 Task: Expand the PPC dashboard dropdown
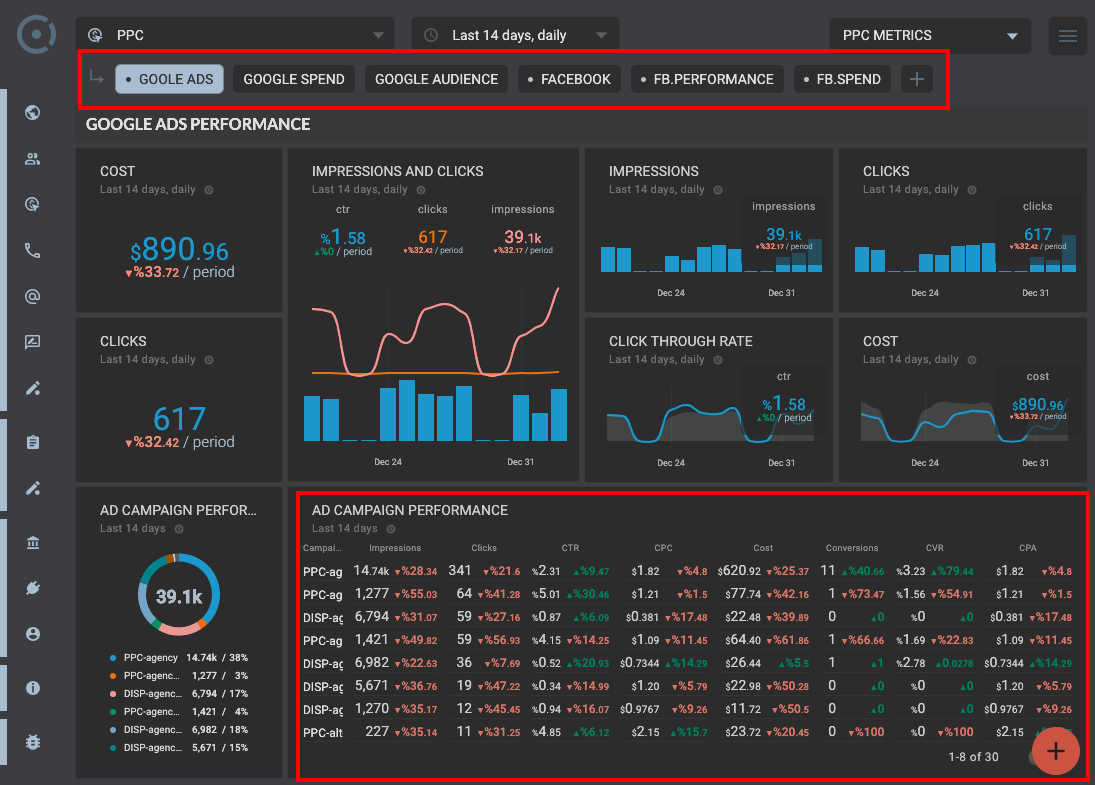pyautogui.click(x=235, y=35)
